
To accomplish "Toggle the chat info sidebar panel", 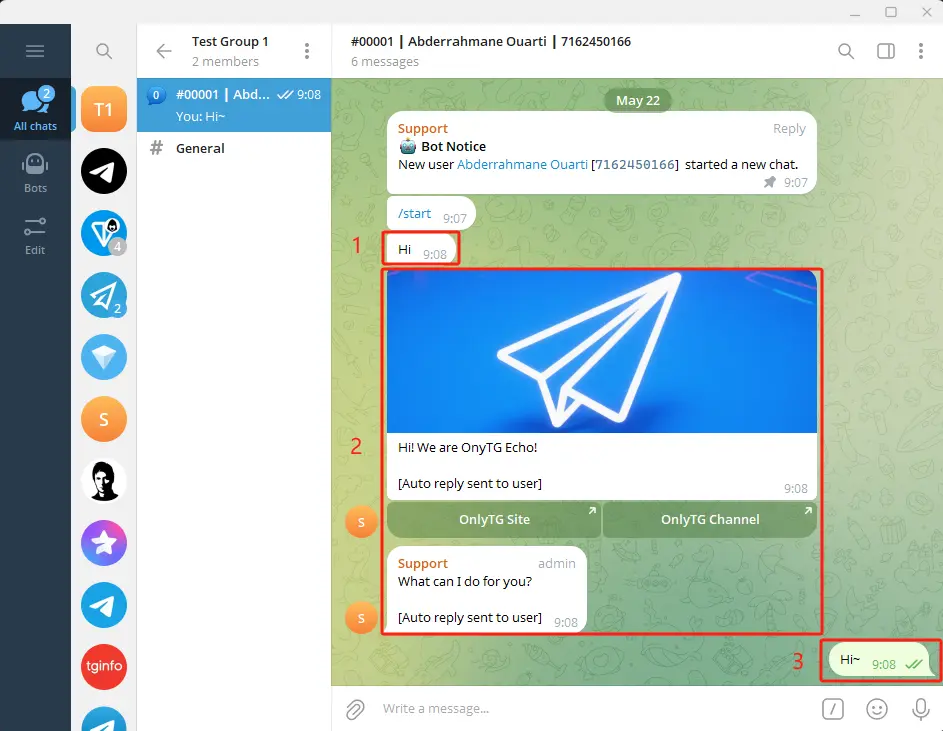I will click(885, 50).
